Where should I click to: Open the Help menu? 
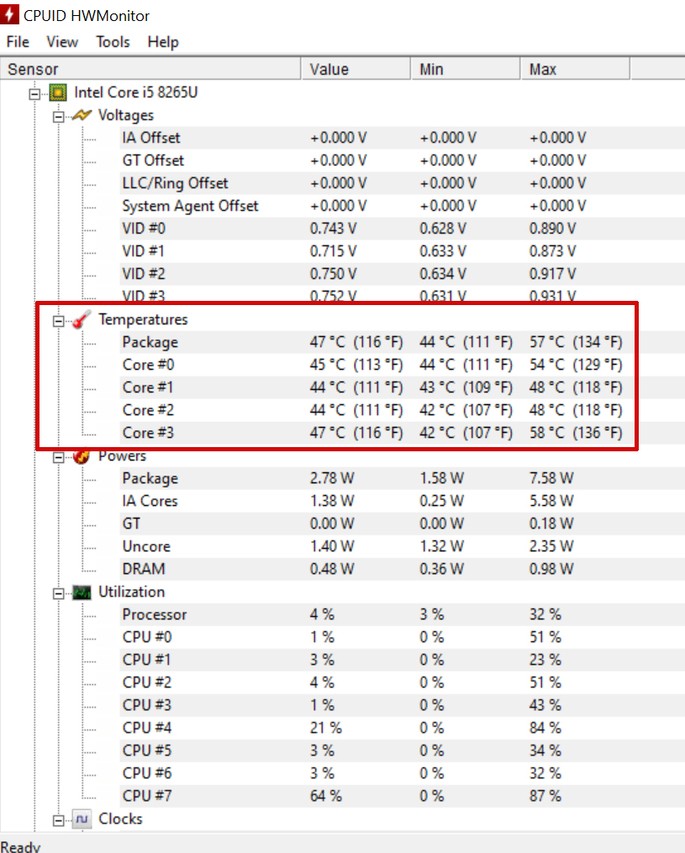pos(163,42)
